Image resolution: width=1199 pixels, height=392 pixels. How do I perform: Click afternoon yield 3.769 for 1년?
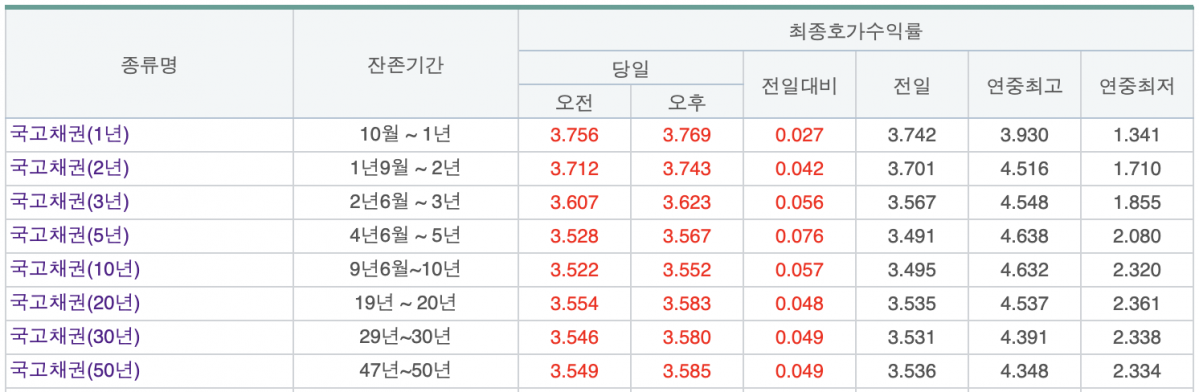[x=687, y=135]
